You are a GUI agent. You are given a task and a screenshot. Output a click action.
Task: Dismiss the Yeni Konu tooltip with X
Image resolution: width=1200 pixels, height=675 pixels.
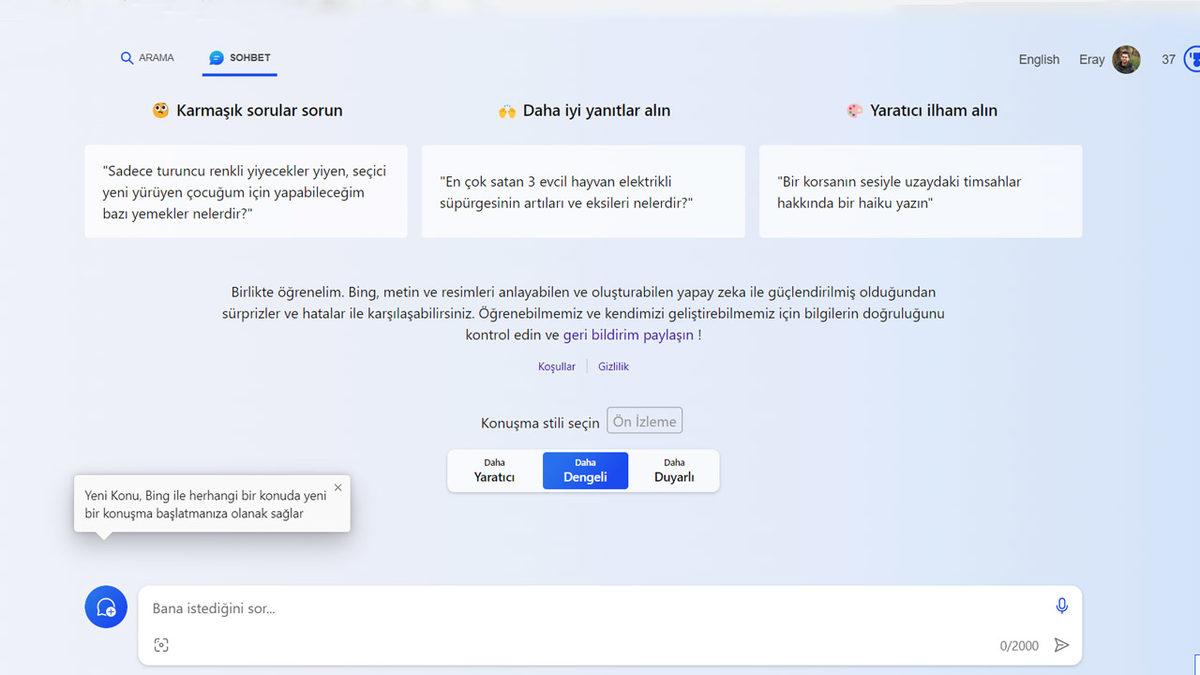coord(337,487)
